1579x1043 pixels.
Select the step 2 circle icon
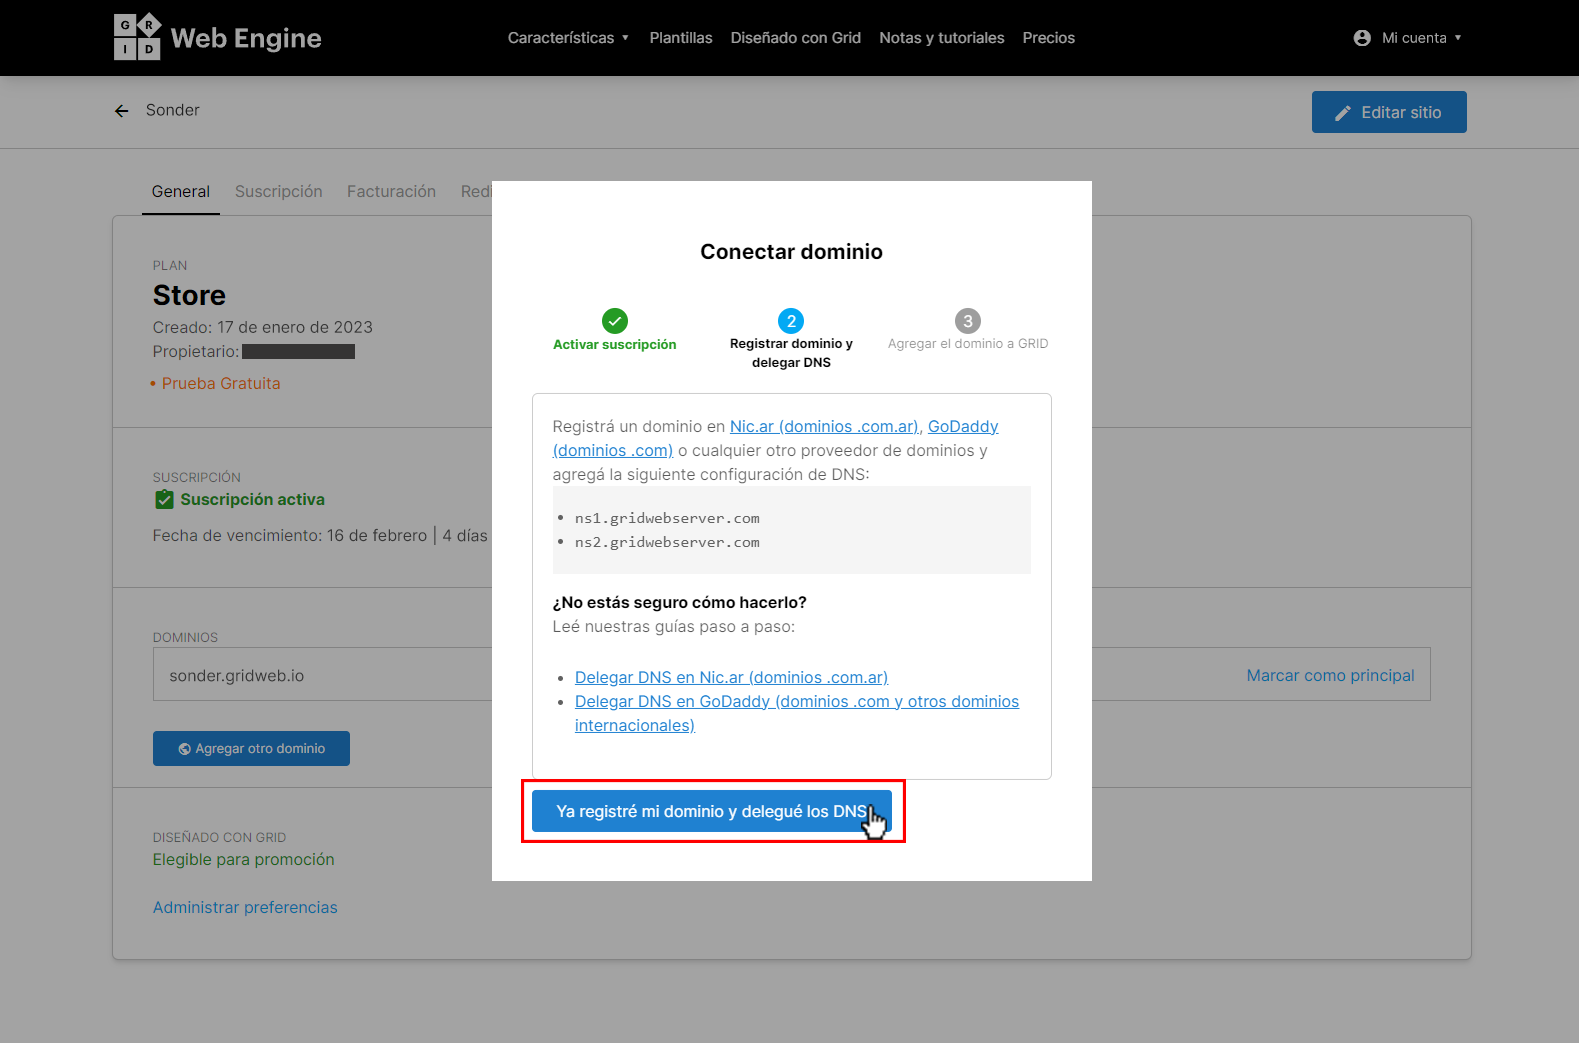pyautogui.click(x=791, y=321)
